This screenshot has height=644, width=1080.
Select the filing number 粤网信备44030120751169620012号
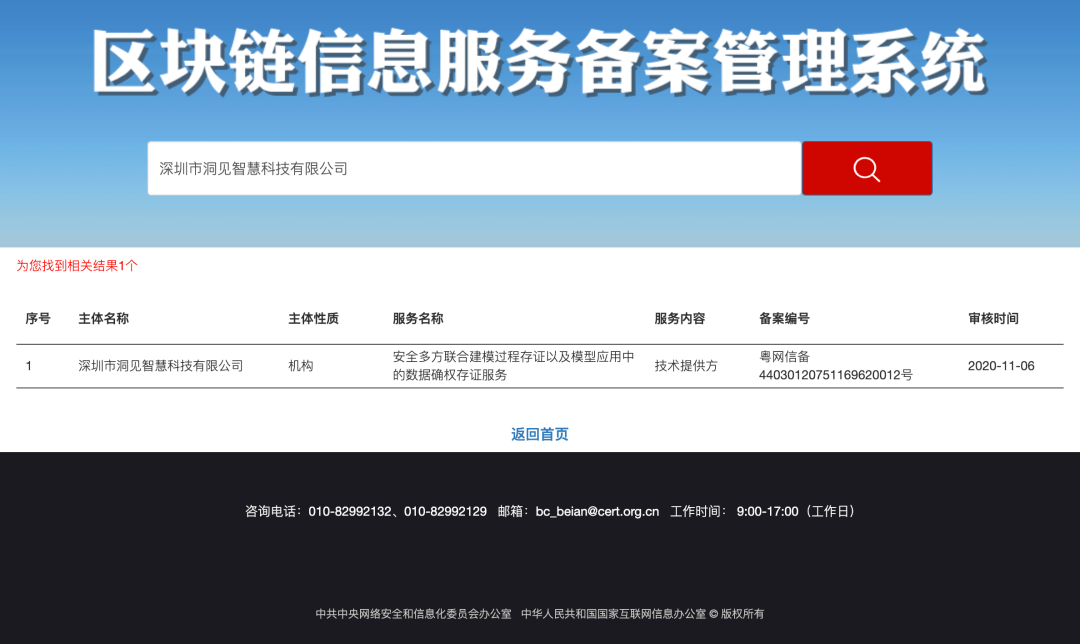[835, 366]
